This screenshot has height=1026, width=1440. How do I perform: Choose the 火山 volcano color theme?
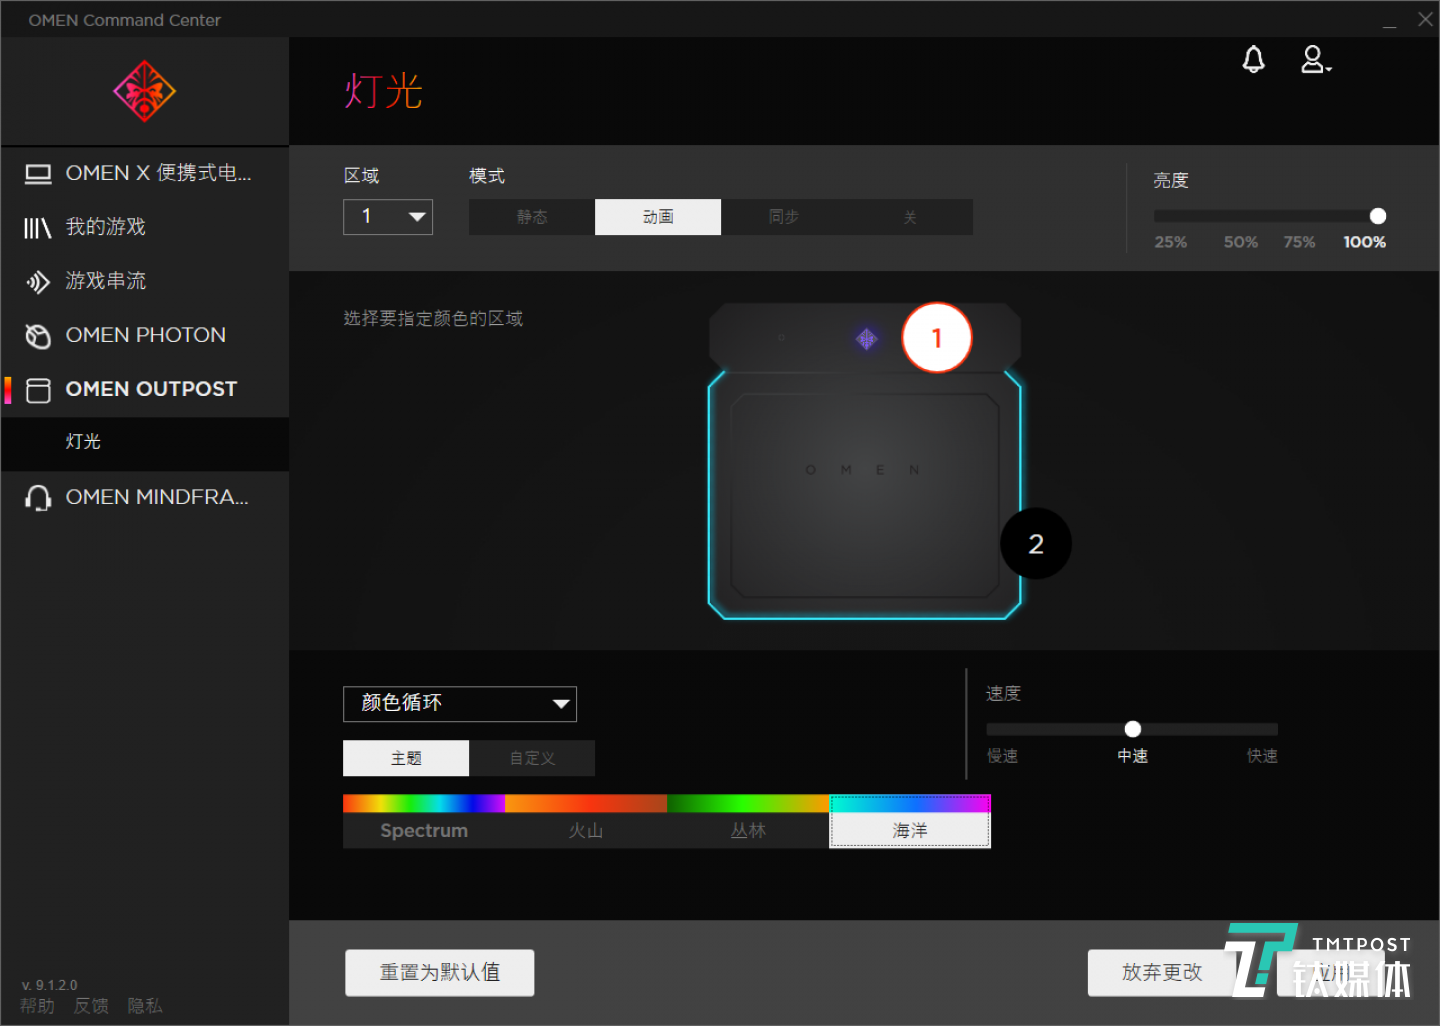[586, 830]
